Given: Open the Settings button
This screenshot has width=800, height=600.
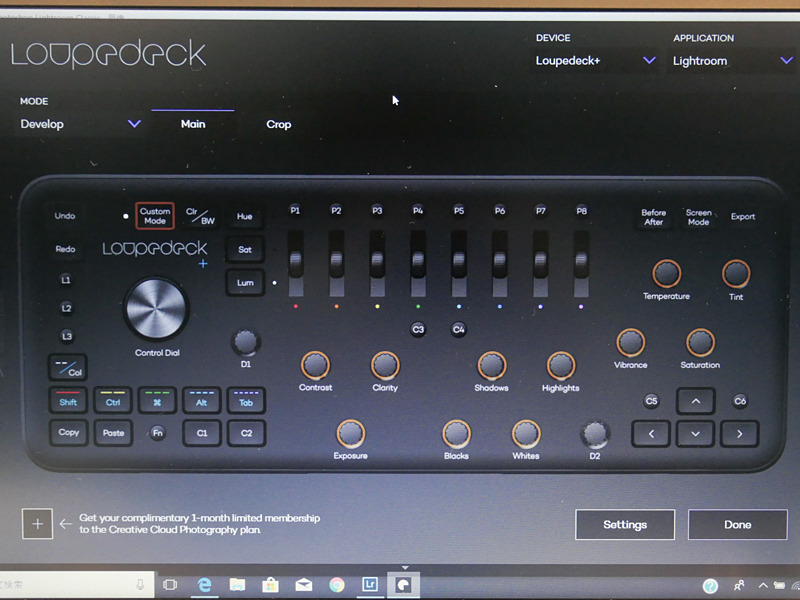Looking at the screenshot, I should coord(625,524).
